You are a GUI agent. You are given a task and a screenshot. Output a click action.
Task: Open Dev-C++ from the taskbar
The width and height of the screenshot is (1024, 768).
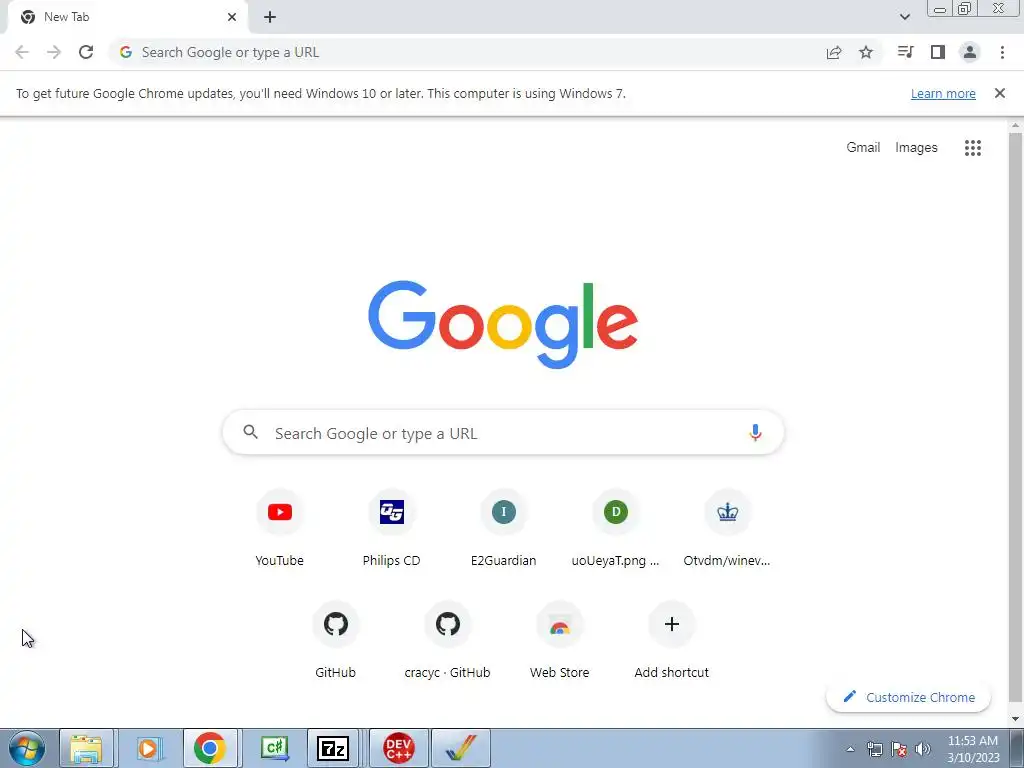399,748
